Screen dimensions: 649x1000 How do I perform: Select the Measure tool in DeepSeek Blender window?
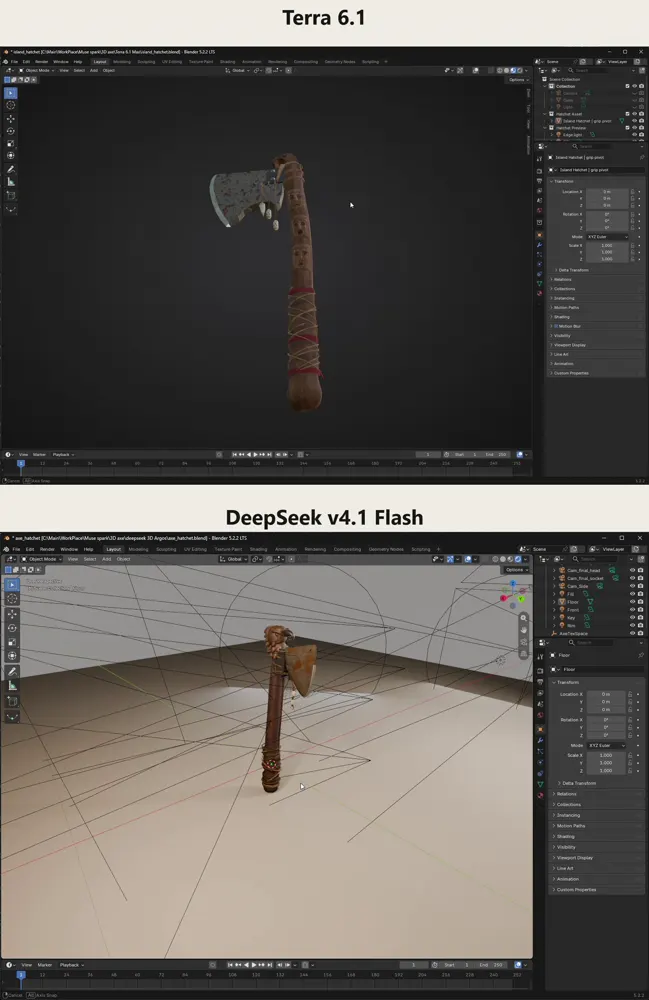[12, 686]
